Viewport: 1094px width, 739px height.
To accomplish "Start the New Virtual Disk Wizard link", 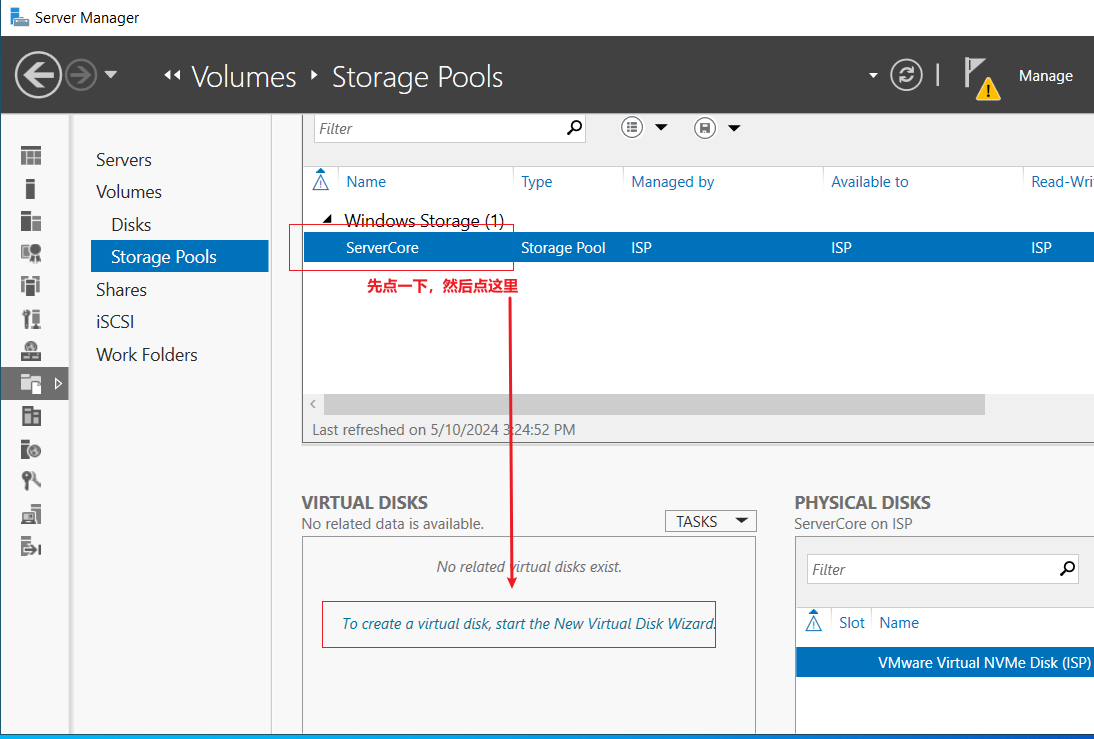I will click(x=529, y=624).
